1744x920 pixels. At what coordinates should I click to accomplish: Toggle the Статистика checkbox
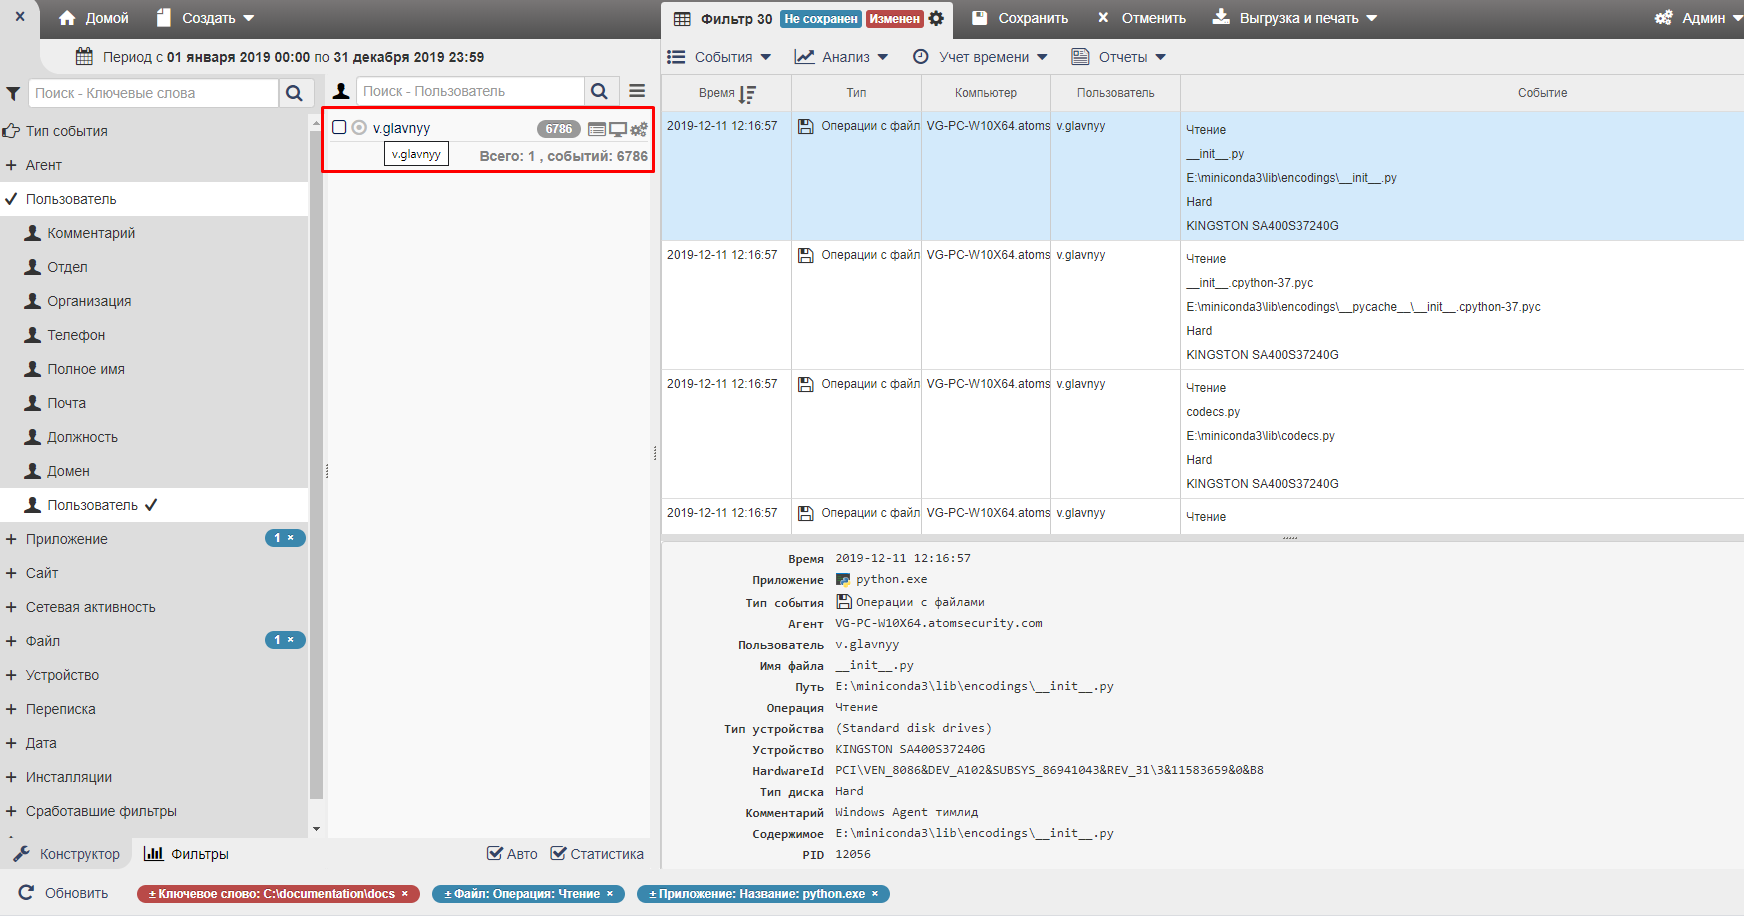tap(559, 854)
